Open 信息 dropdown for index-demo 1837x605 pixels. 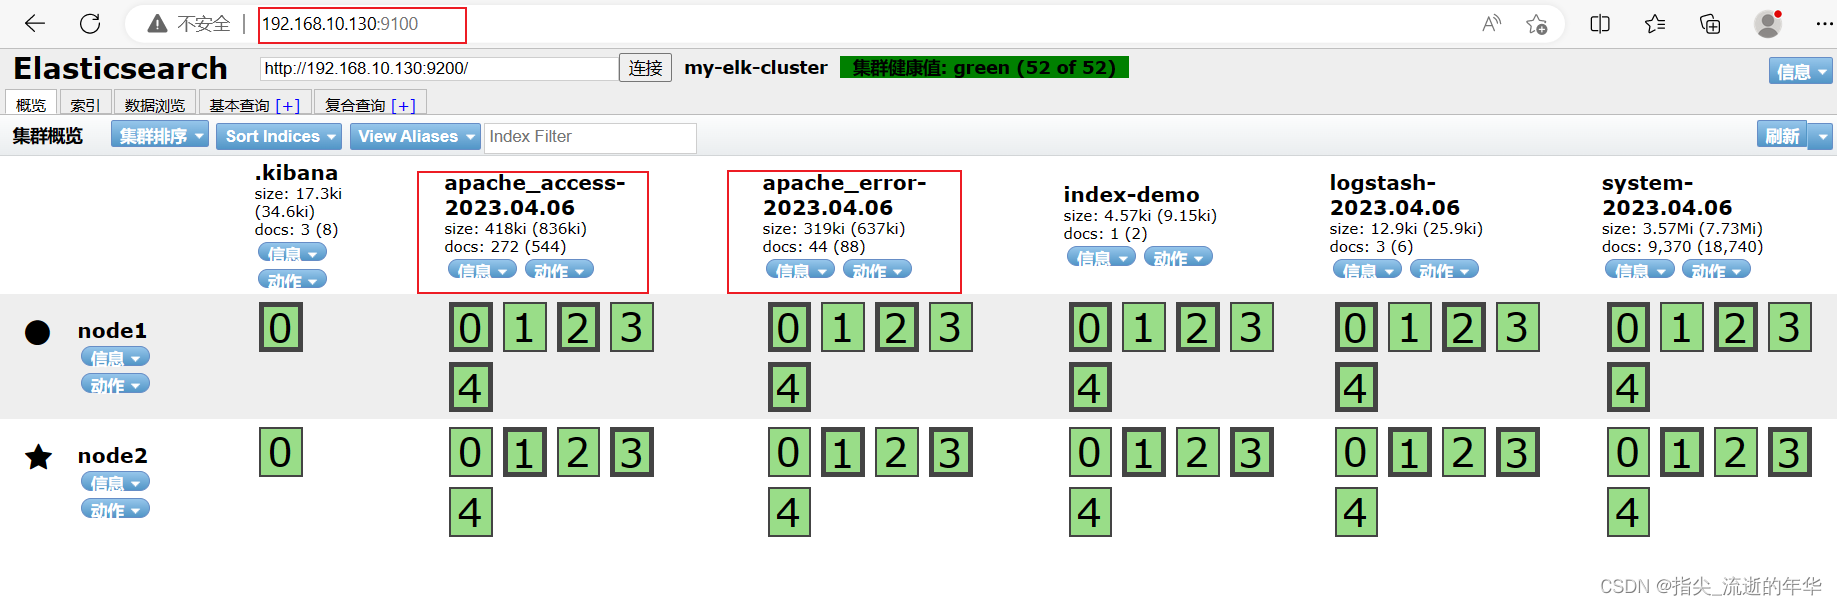1101,257
